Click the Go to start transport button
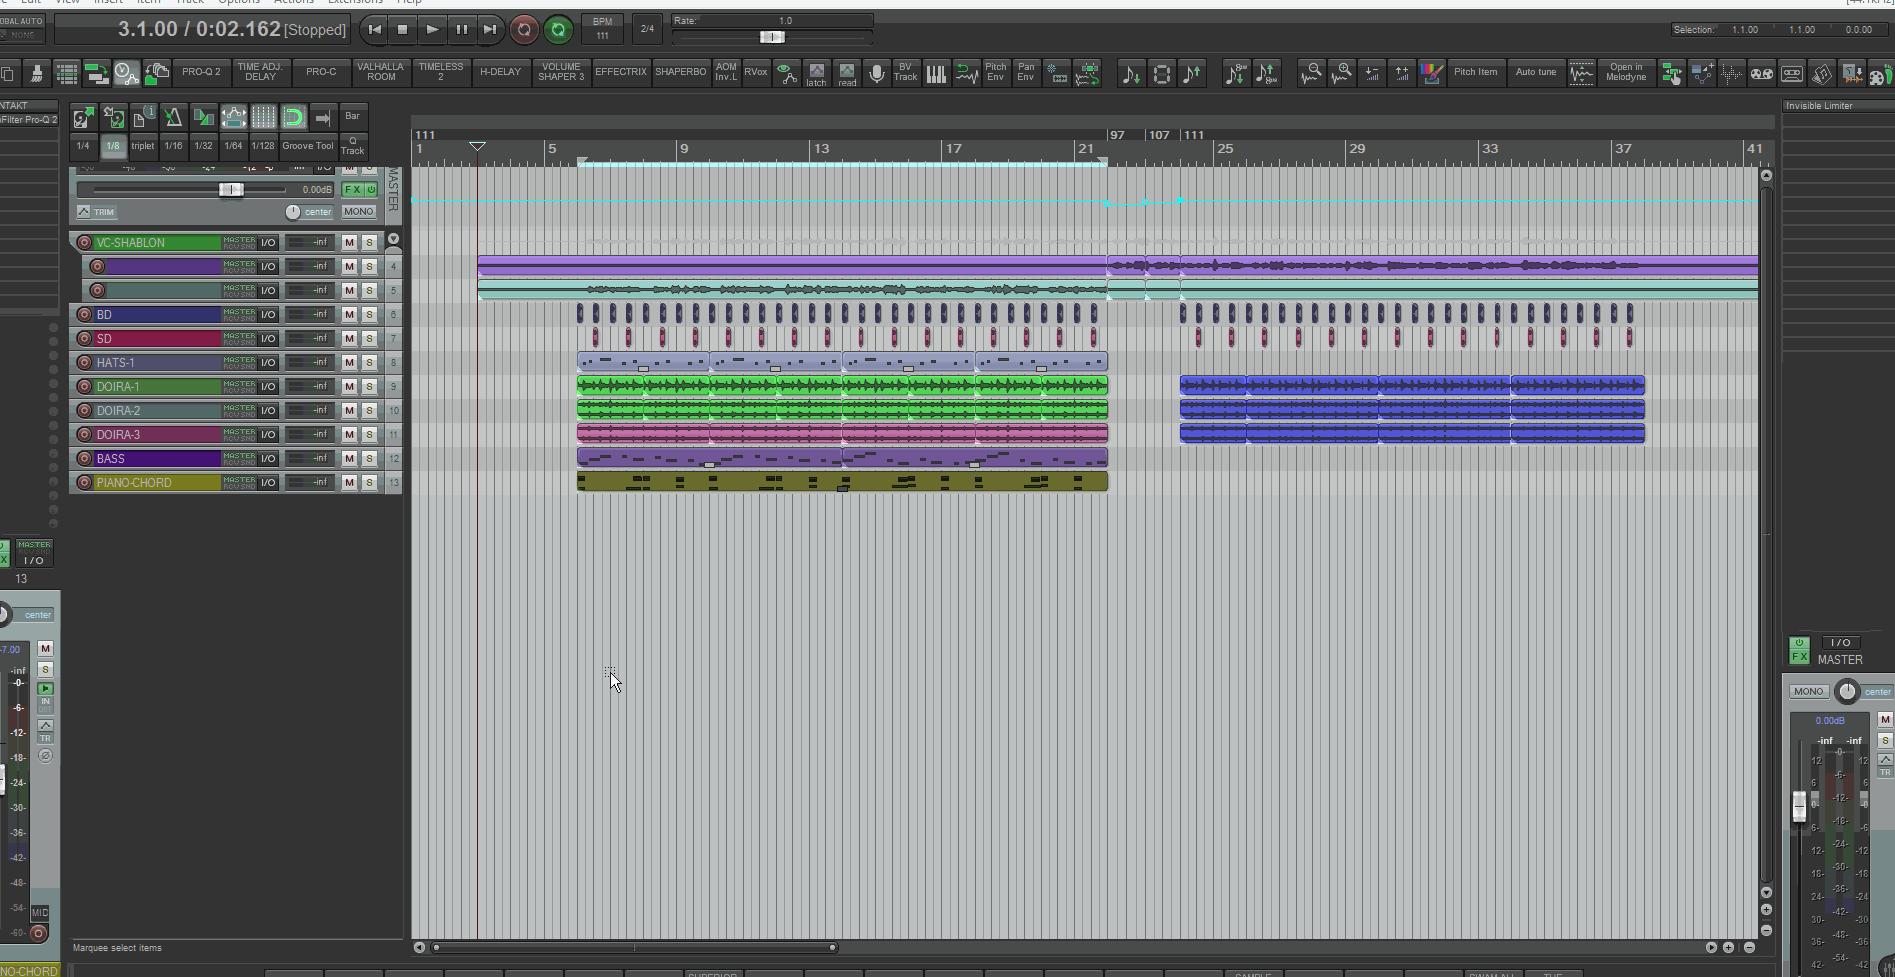Screen dimensions: 1895x977 375,30
